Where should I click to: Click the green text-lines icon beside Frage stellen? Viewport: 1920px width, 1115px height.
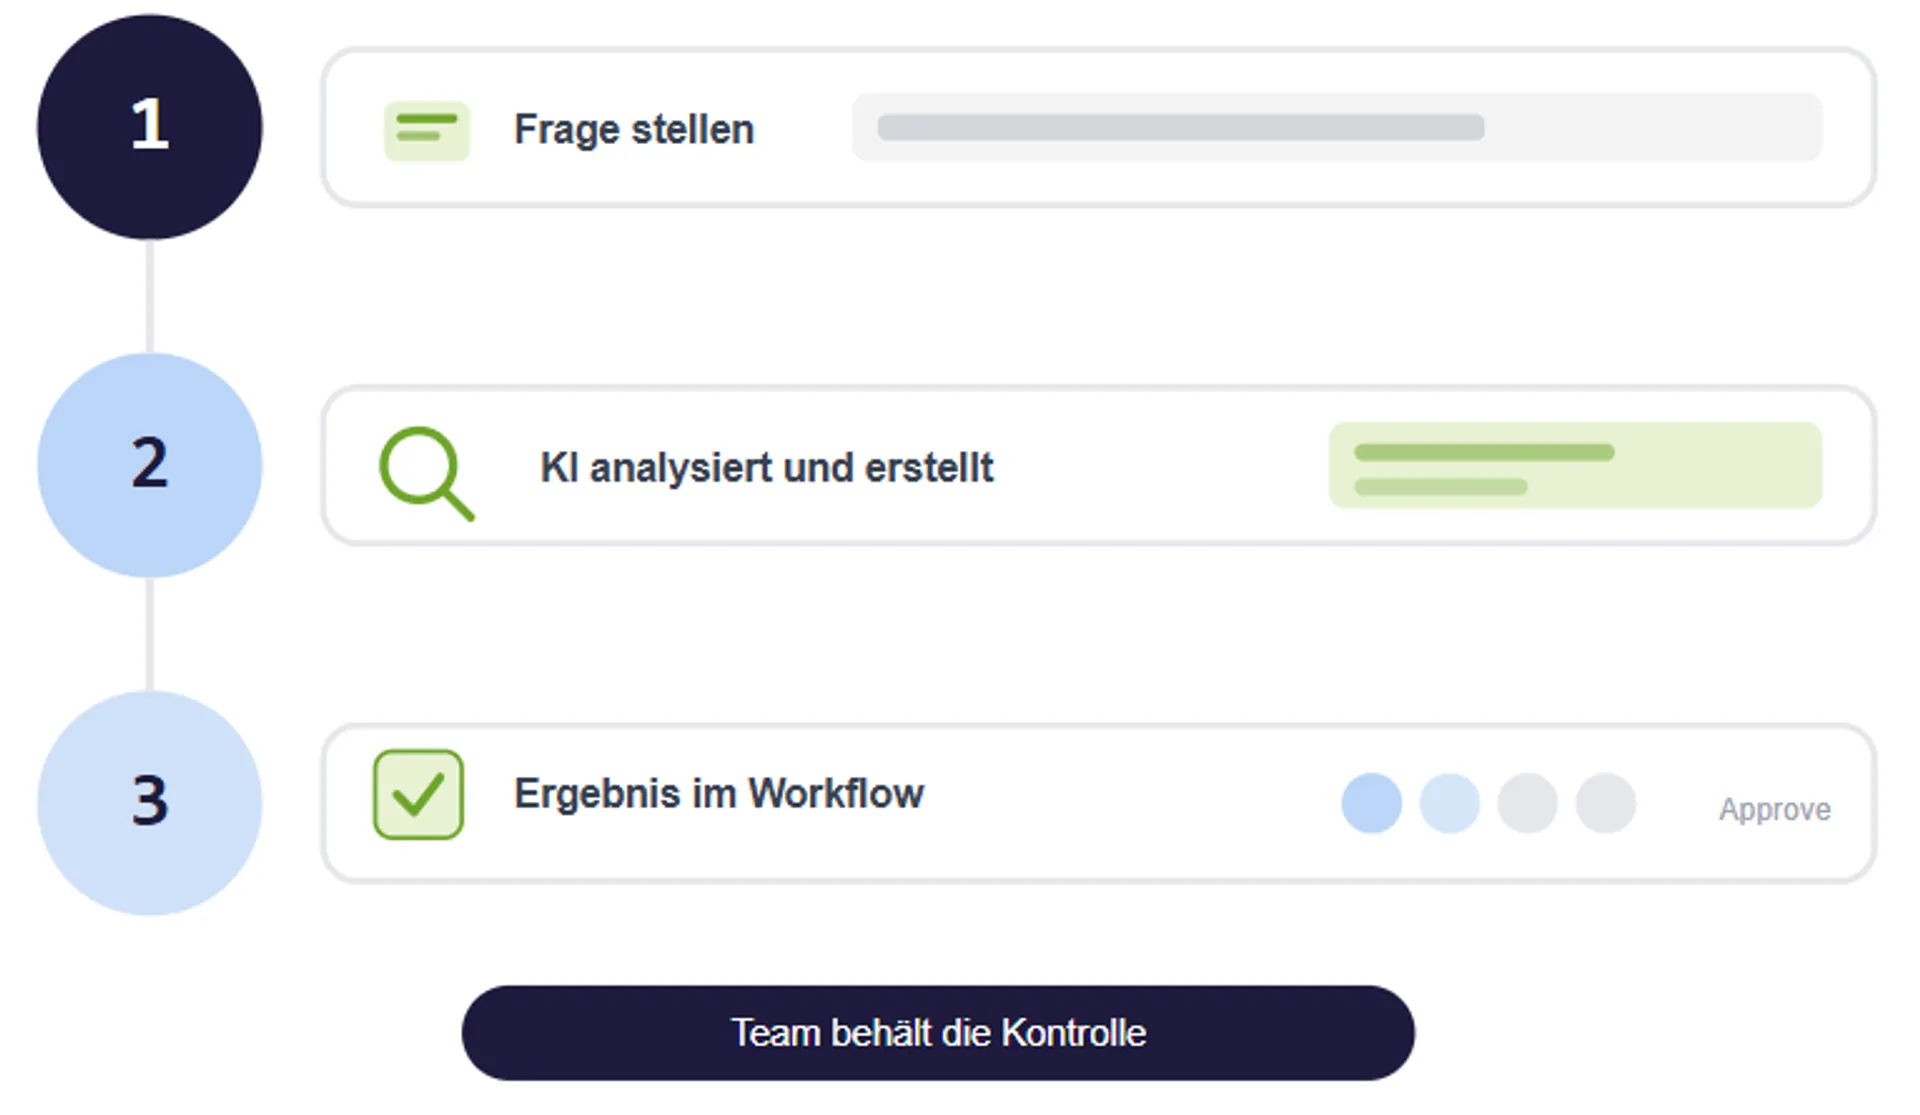[427, 130]
